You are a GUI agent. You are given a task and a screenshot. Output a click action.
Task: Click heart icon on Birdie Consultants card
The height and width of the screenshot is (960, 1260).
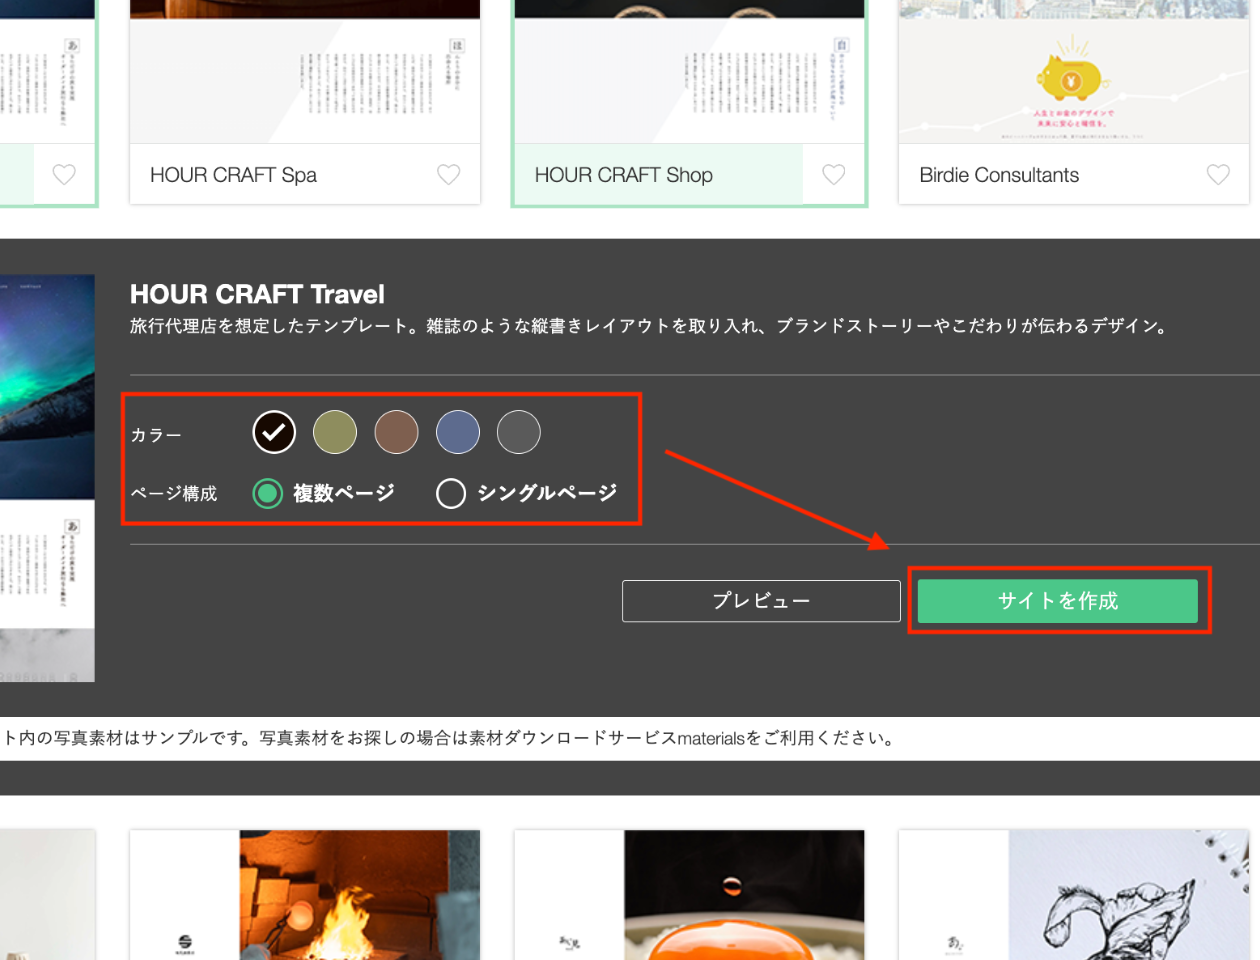click(1217, 175)
